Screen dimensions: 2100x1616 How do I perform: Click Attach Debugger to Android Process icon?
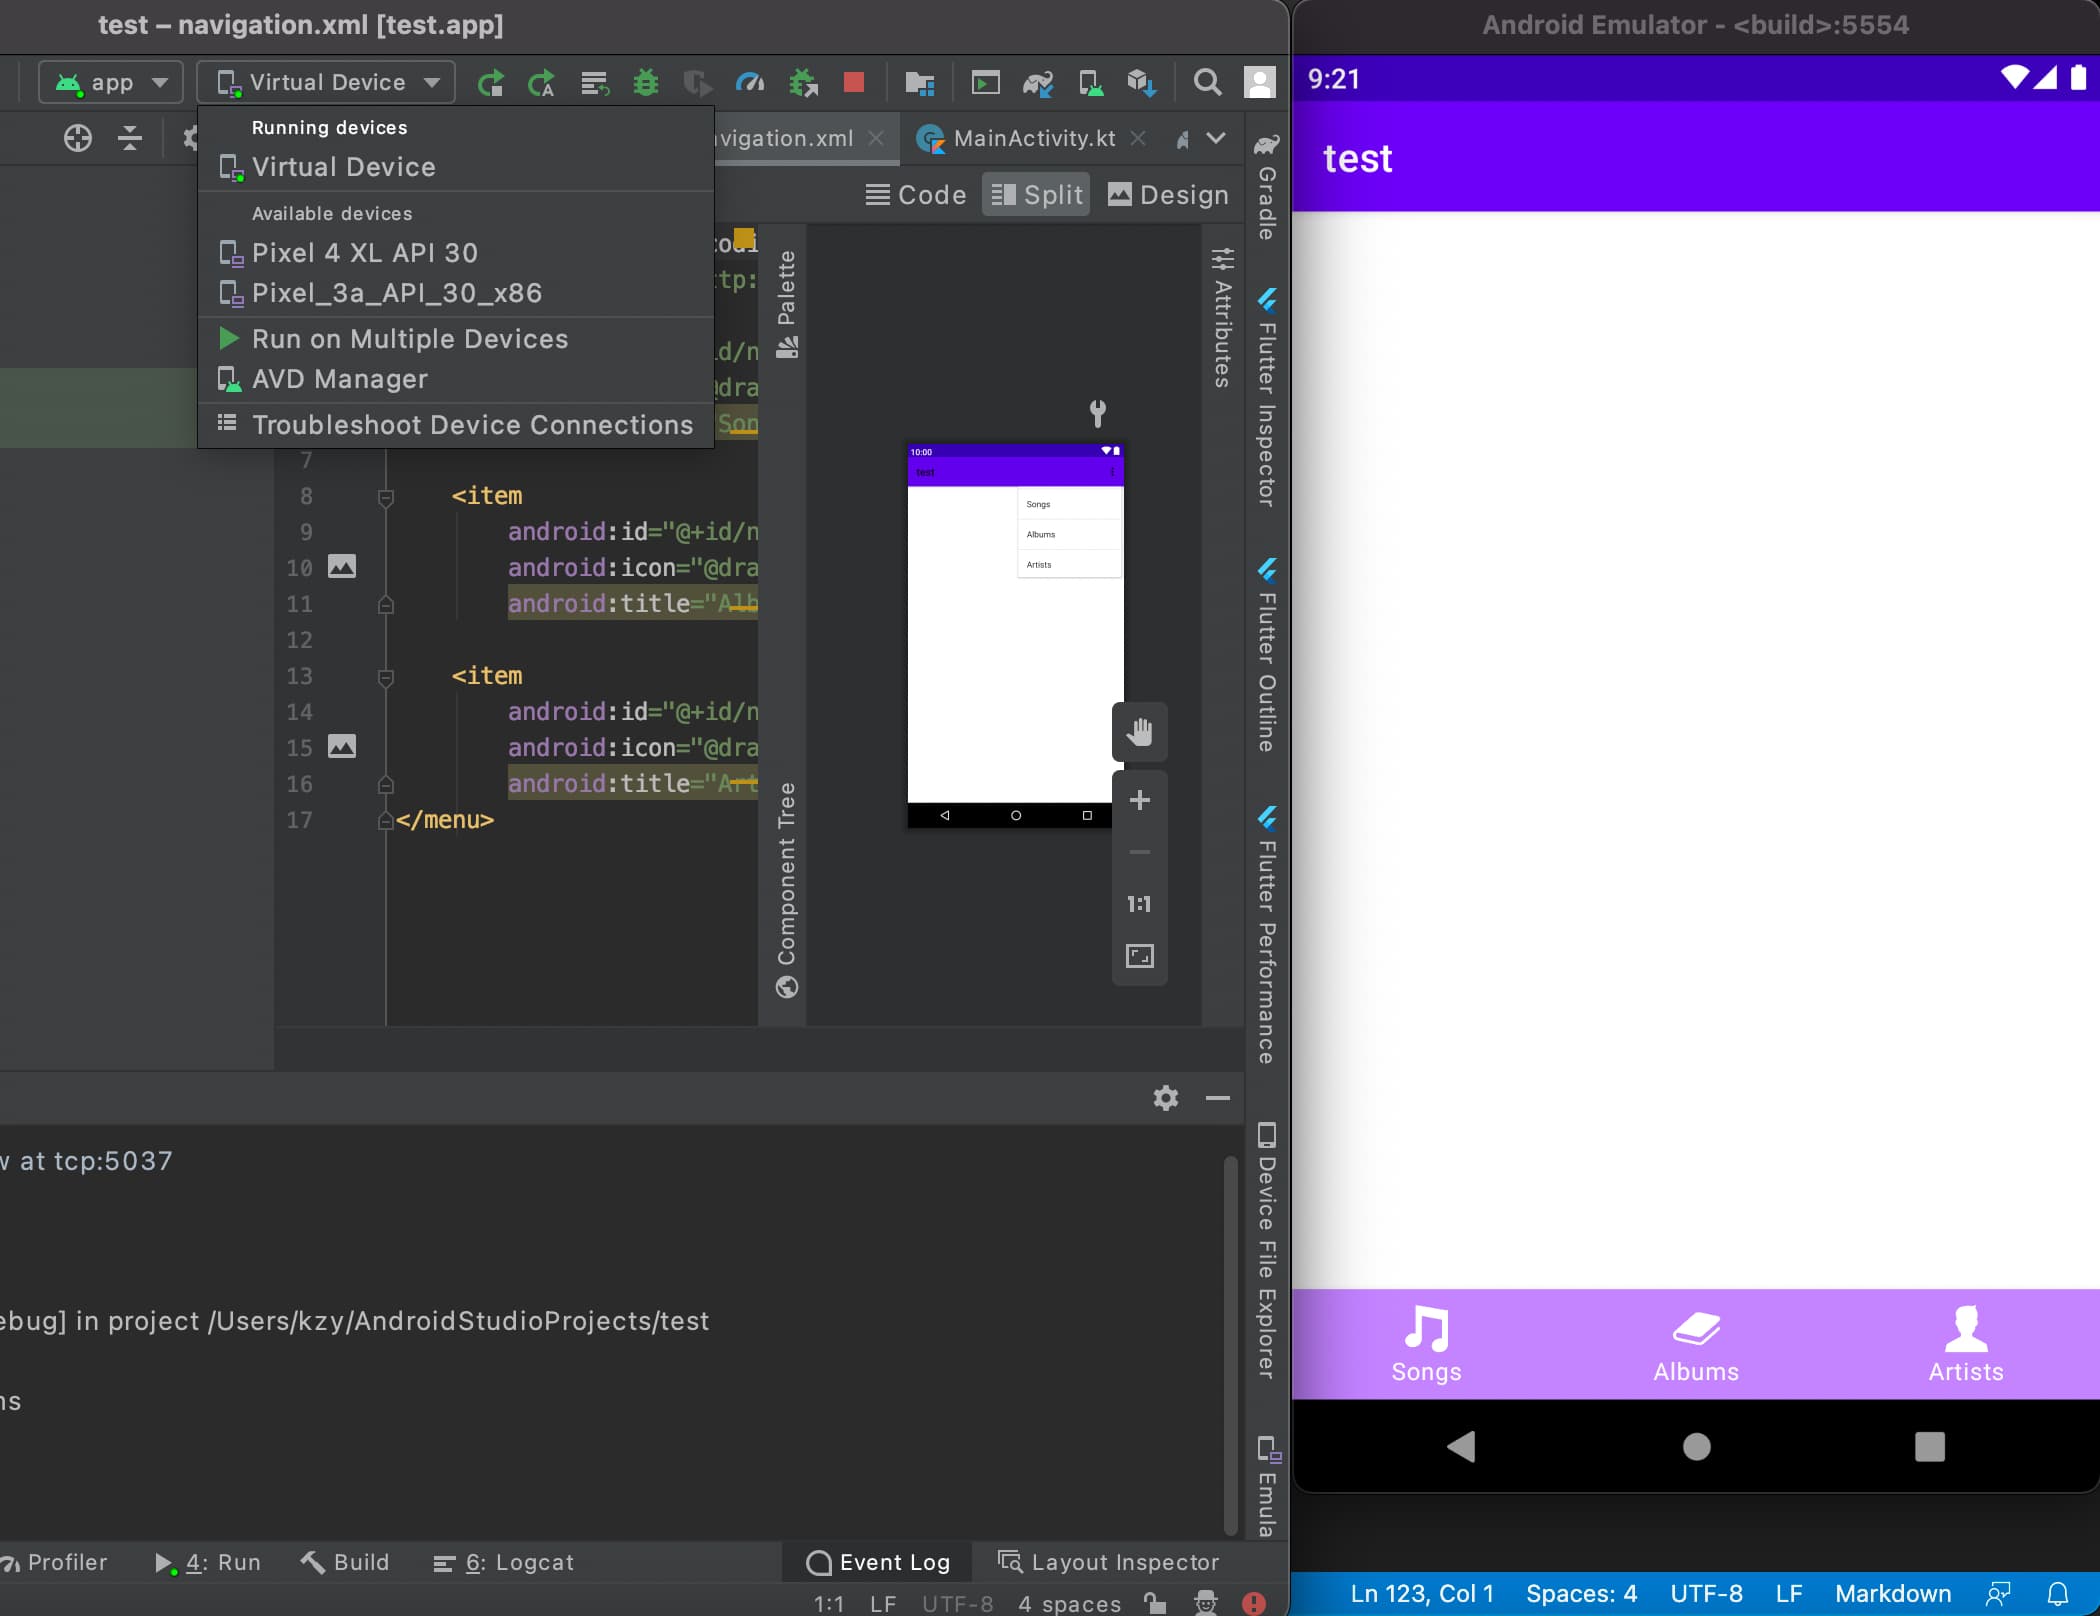pos(803,83)
